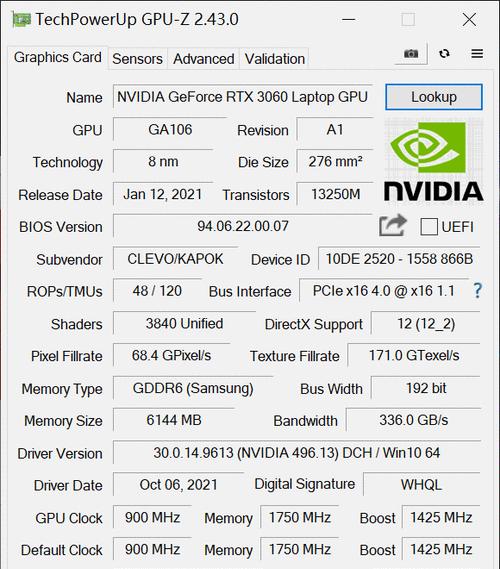
Task: Switch to the Sensors tab
Action: click(138, 59)
